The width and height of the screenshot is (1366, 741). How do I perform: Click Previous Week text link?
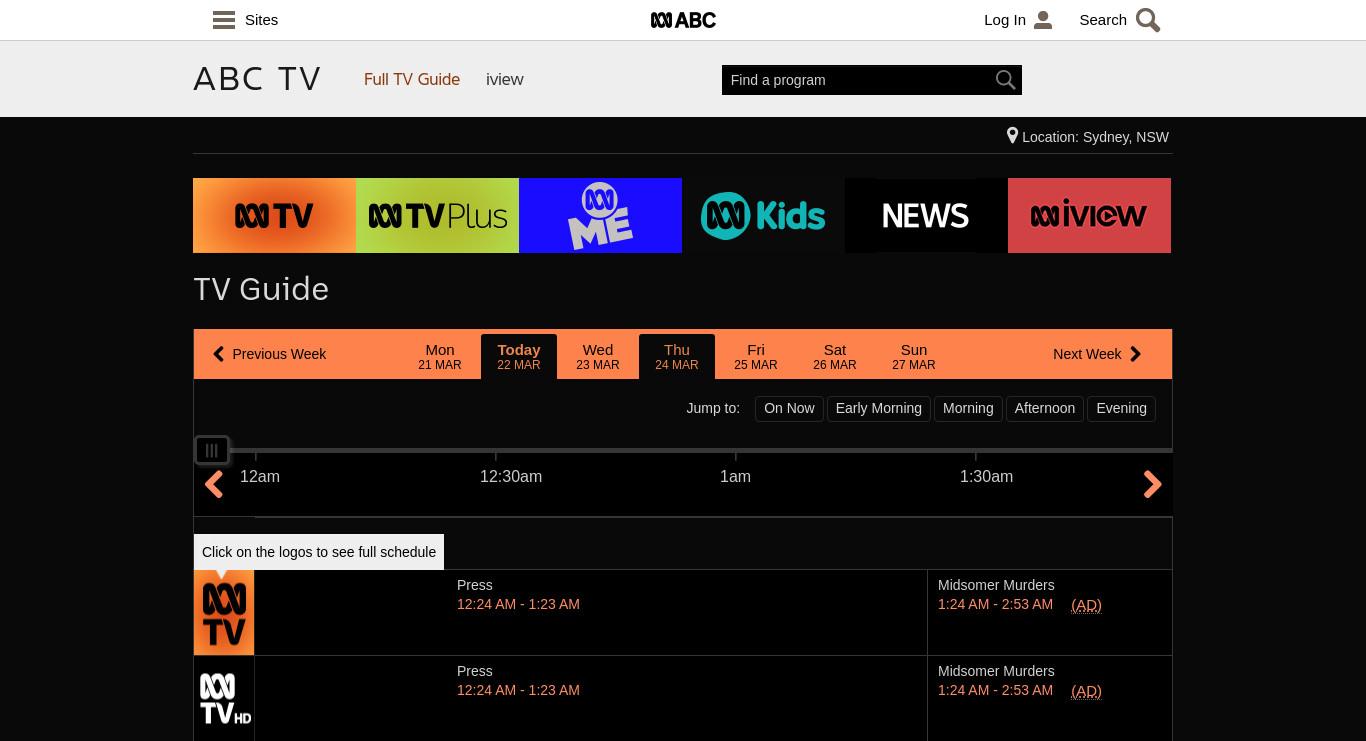tap(279, 354)
